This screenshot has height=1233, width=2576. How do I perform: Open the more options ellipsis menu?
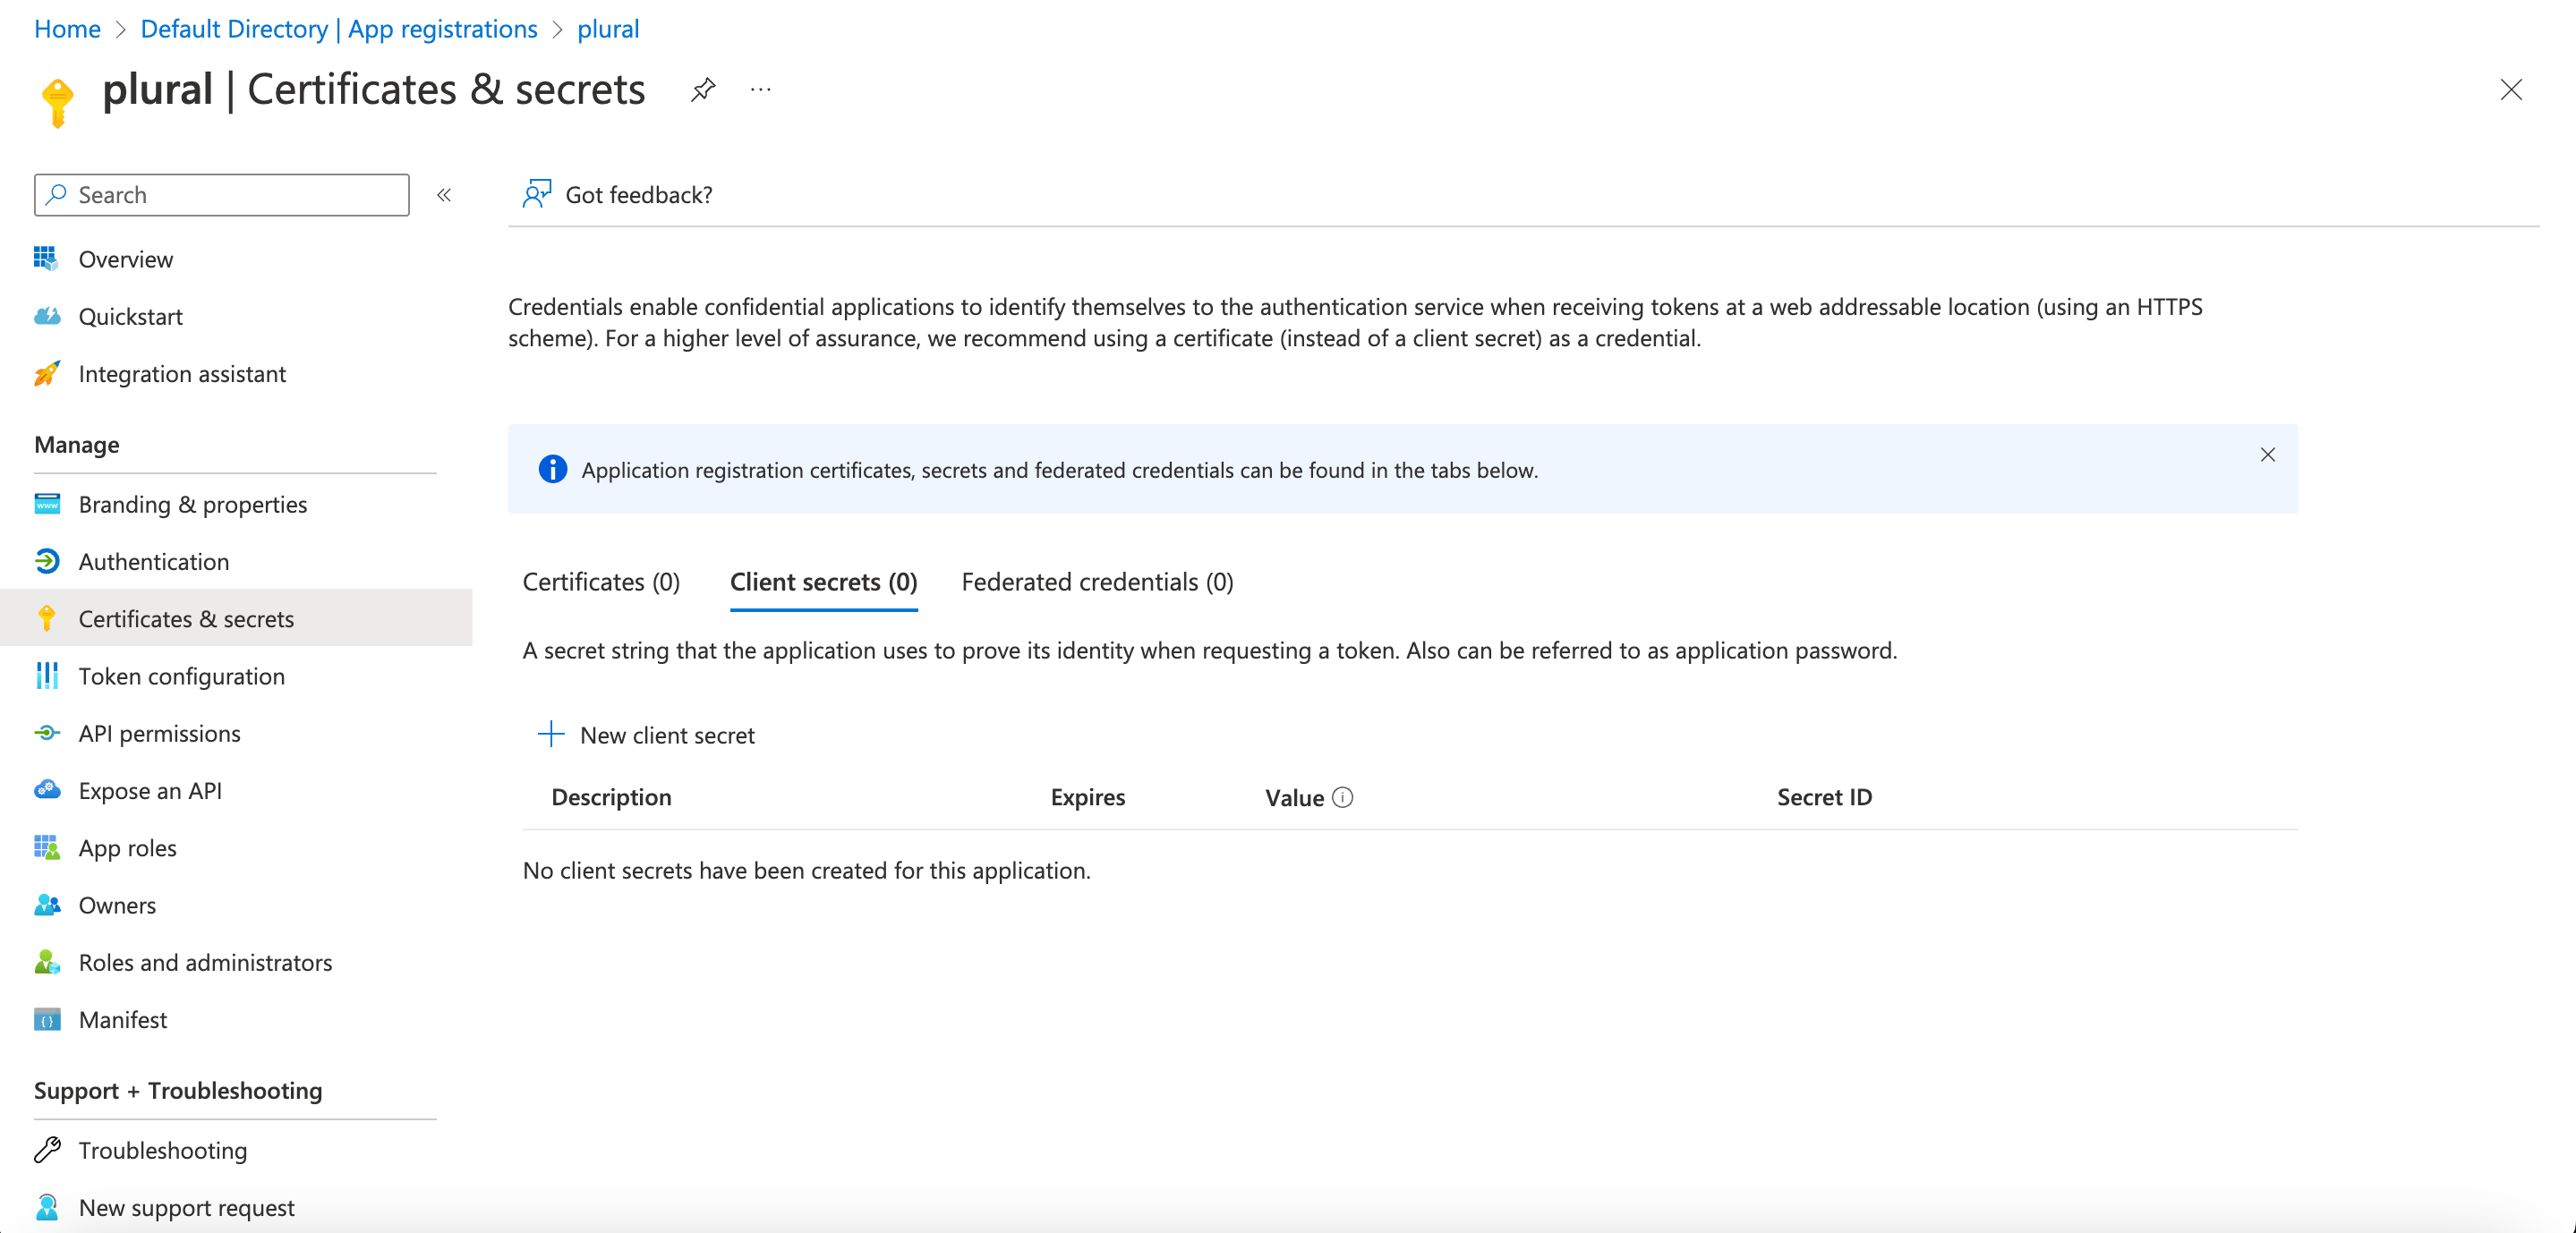[x=760, y=90]
